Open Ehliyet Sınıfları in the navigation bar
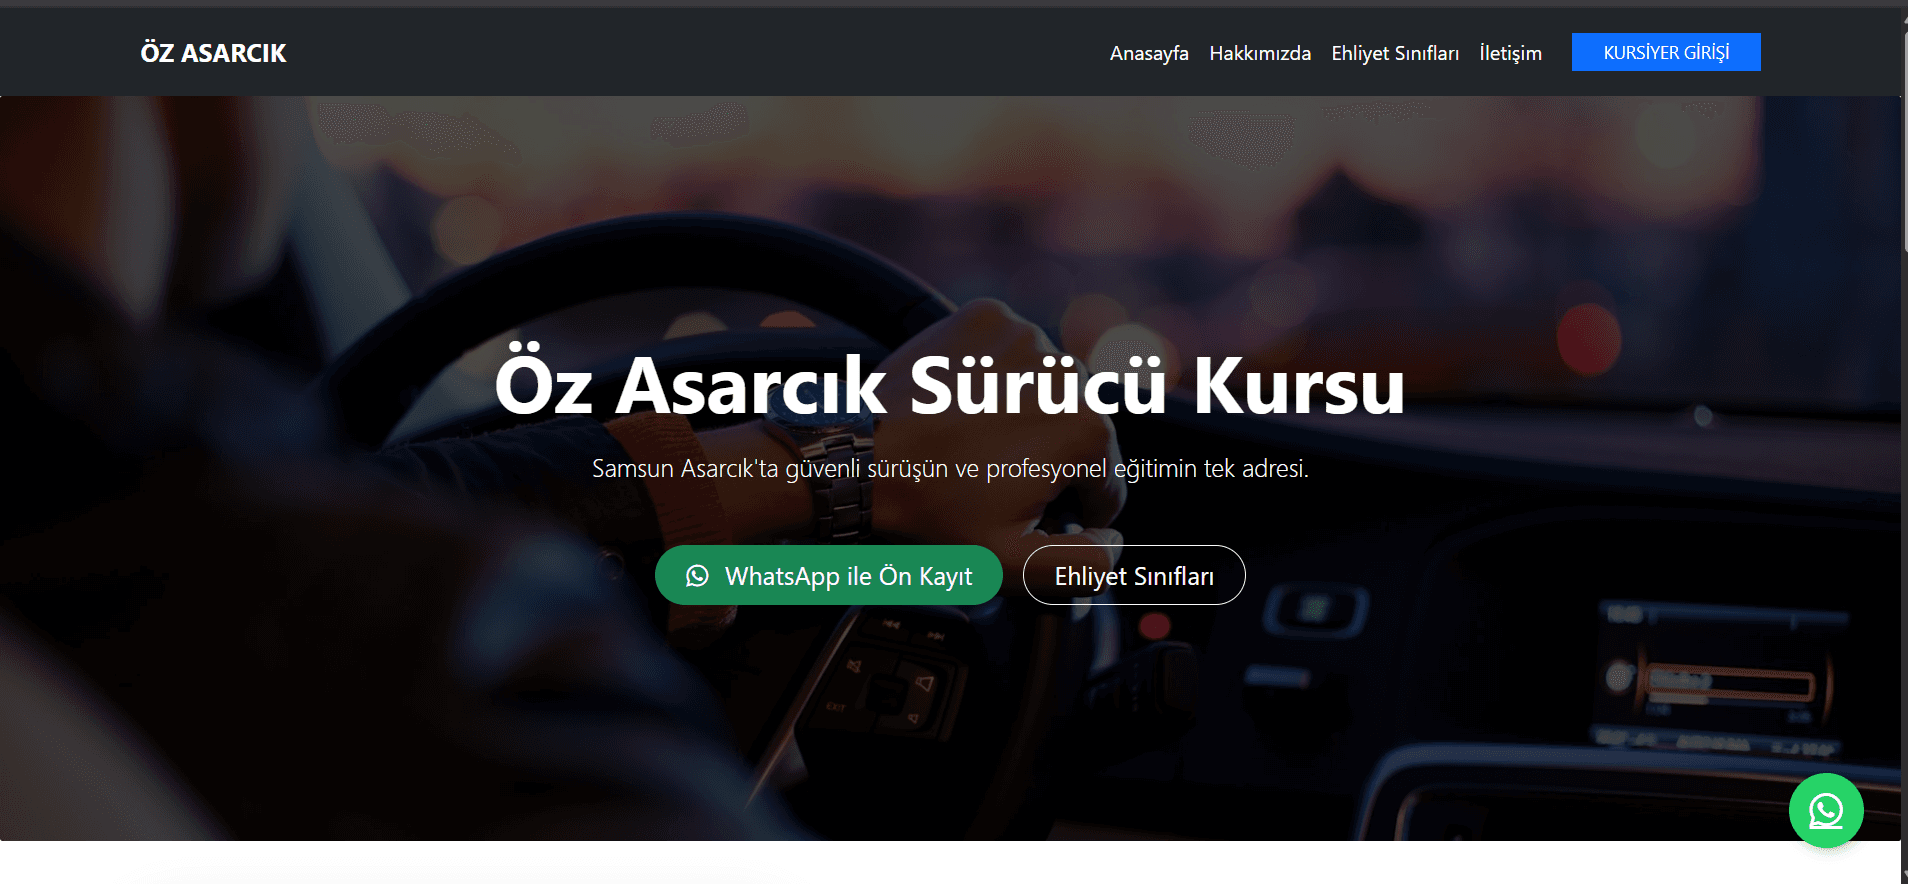The image size is (1908, 884). [1395, 53]
